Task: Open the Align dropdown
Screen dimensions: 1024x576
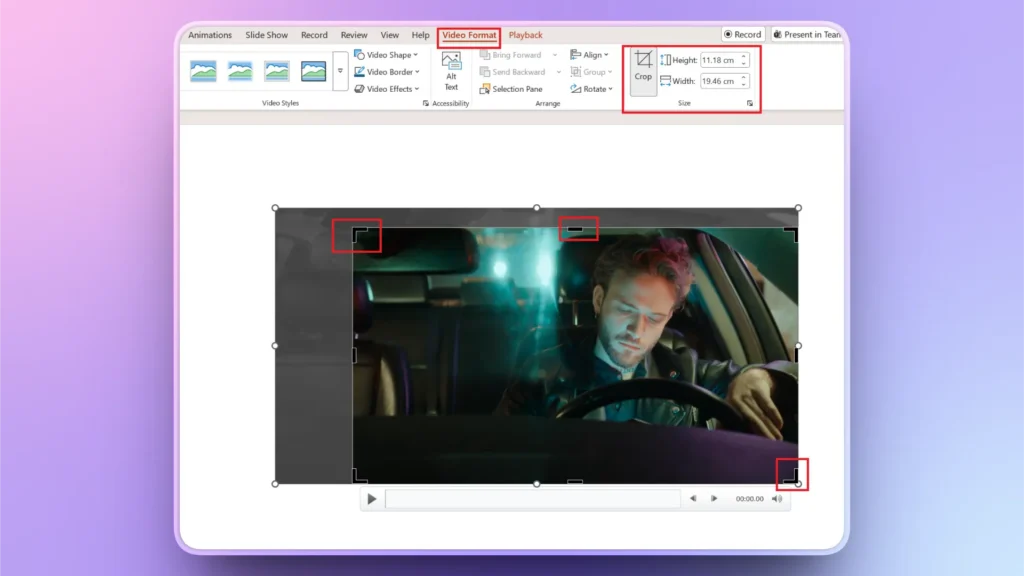Action: [589, 55]
